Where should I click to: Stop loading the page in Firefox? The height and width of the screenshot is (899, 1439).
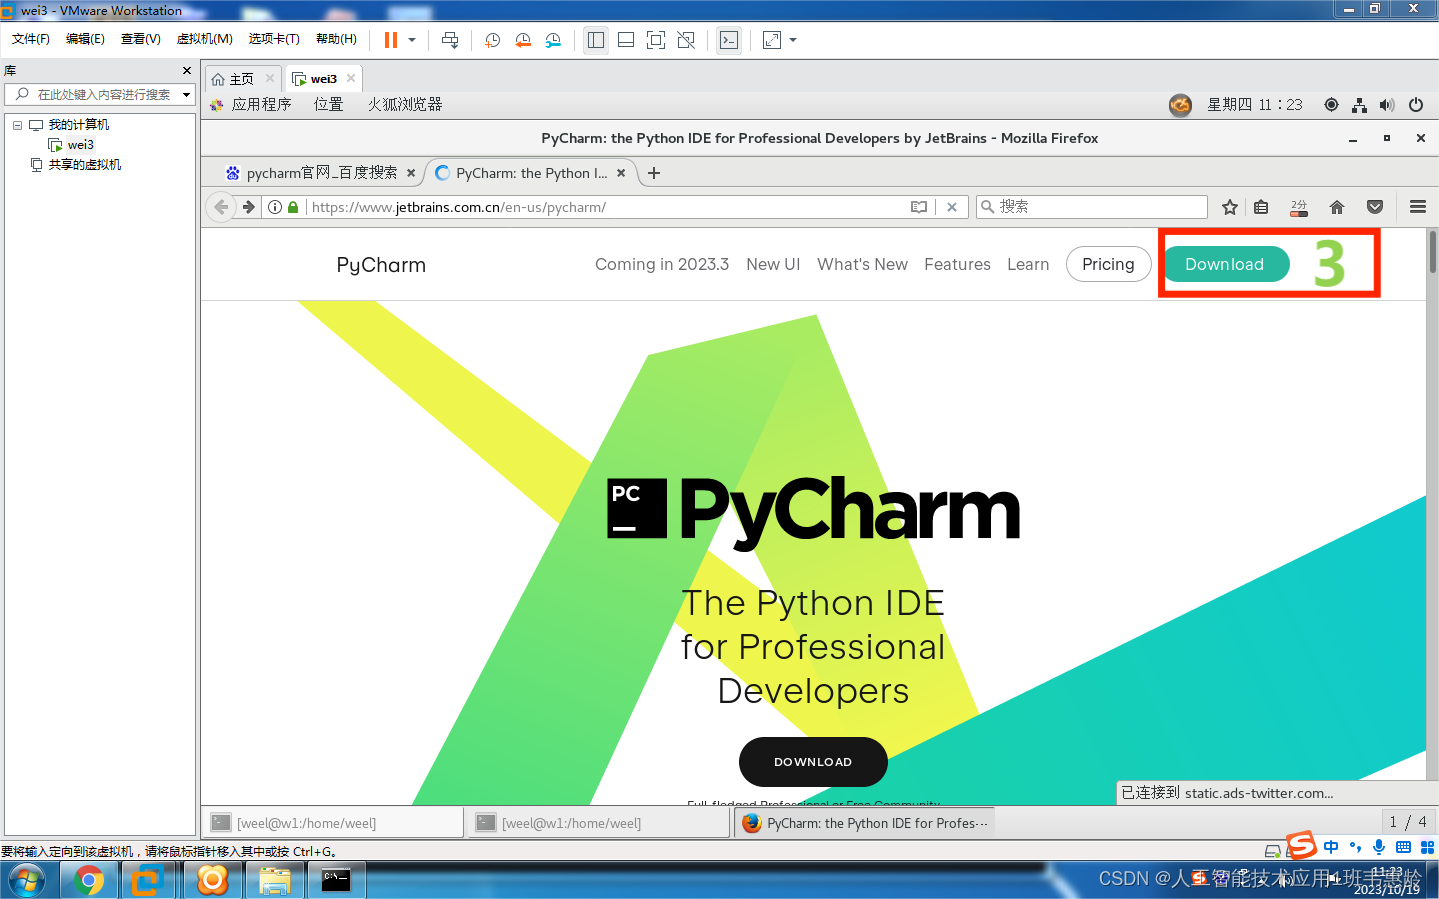(952, 207)
